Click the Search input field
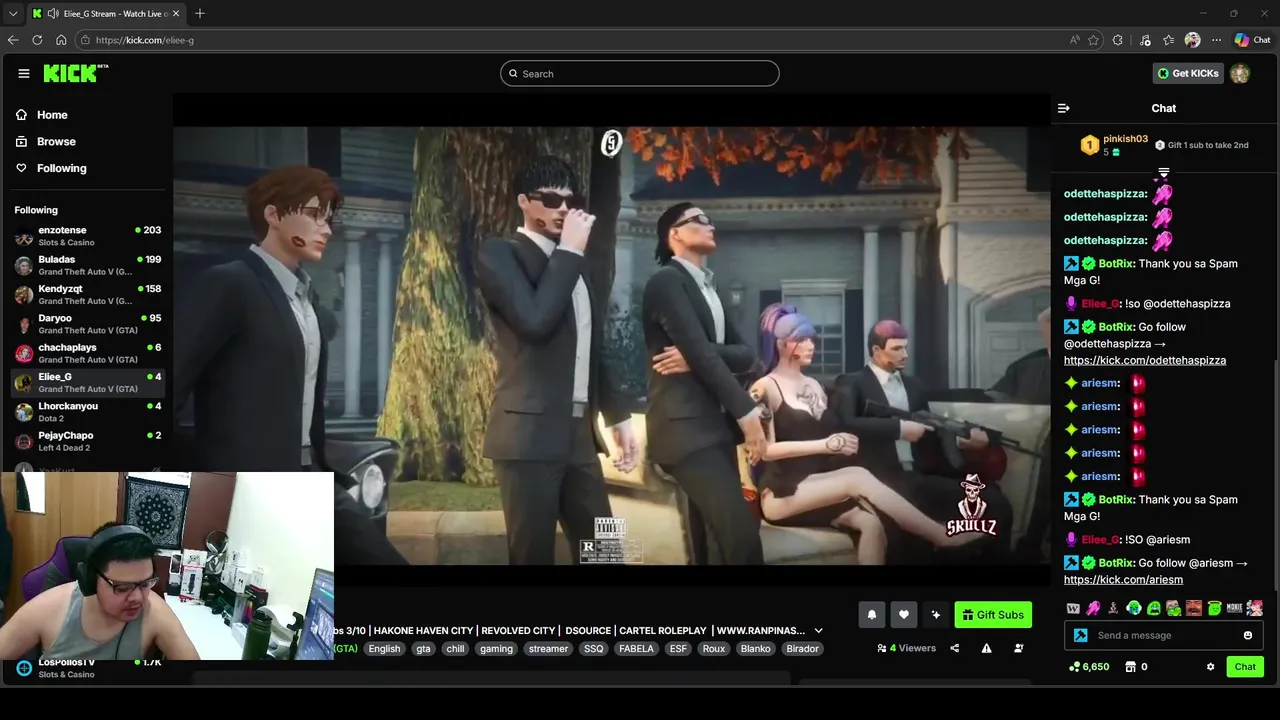 pyautogui.click(x=640, y=74)
